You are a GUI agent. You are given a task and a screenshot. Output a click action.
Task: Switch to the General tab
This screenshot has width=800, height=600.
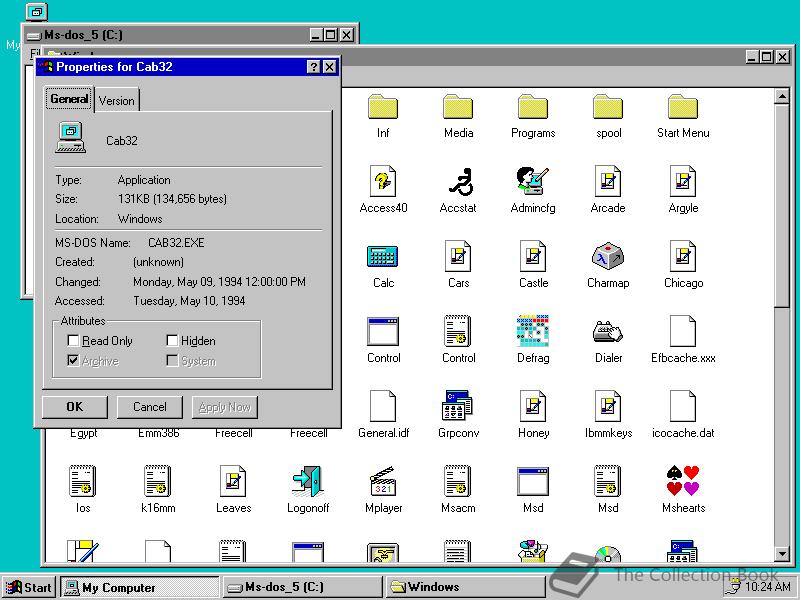(x=69, y=99)
